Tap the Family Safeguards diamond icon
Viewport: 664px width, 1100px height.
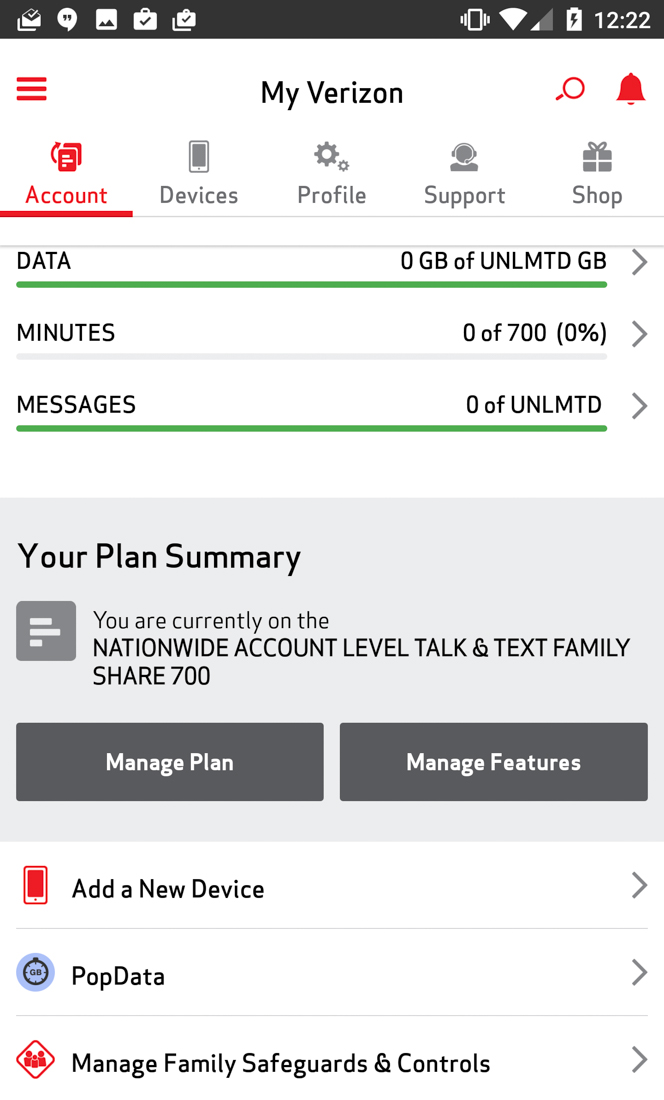[36, 1060]
